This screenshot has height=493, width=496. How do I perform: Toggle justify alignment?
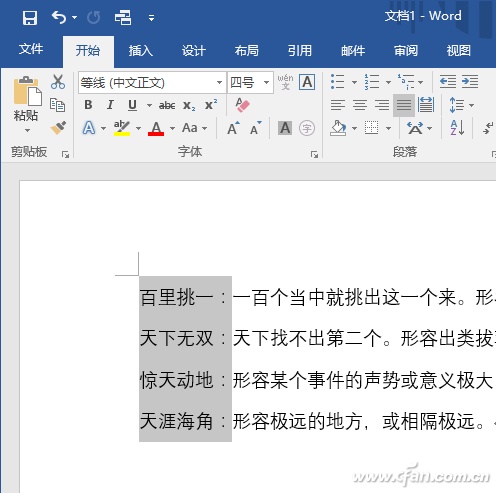[404, 105]
